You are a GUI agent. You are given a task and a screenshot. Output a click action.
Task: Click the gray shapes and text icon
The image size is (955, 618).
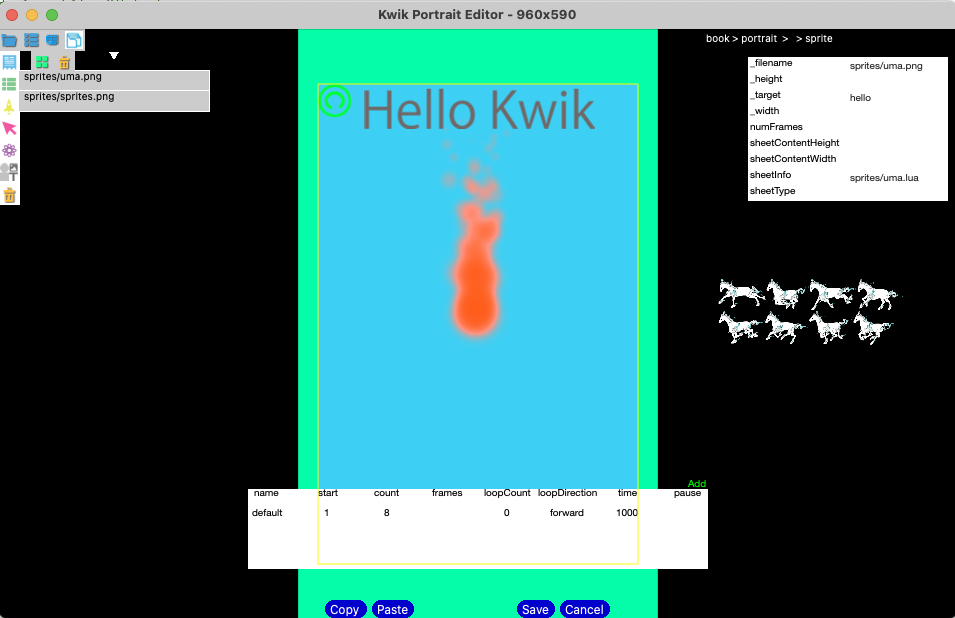click(9, 172)
